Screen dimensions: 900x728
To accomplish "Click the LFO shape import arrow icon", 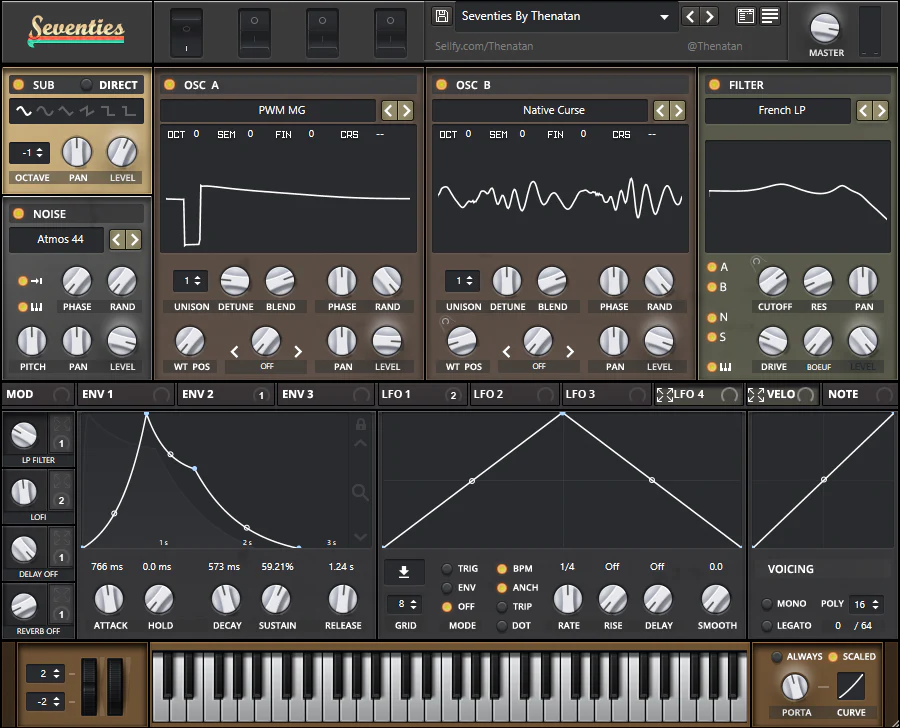I will (x=404, y=572).
